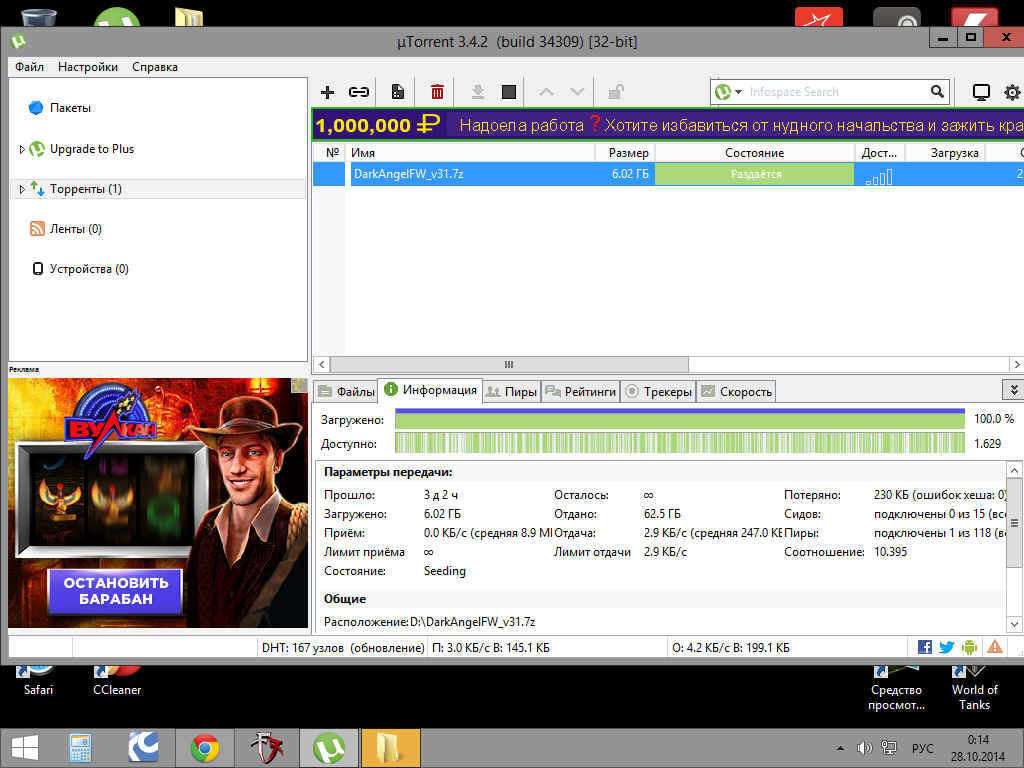Click the search magnifier icon

(937, 92)
